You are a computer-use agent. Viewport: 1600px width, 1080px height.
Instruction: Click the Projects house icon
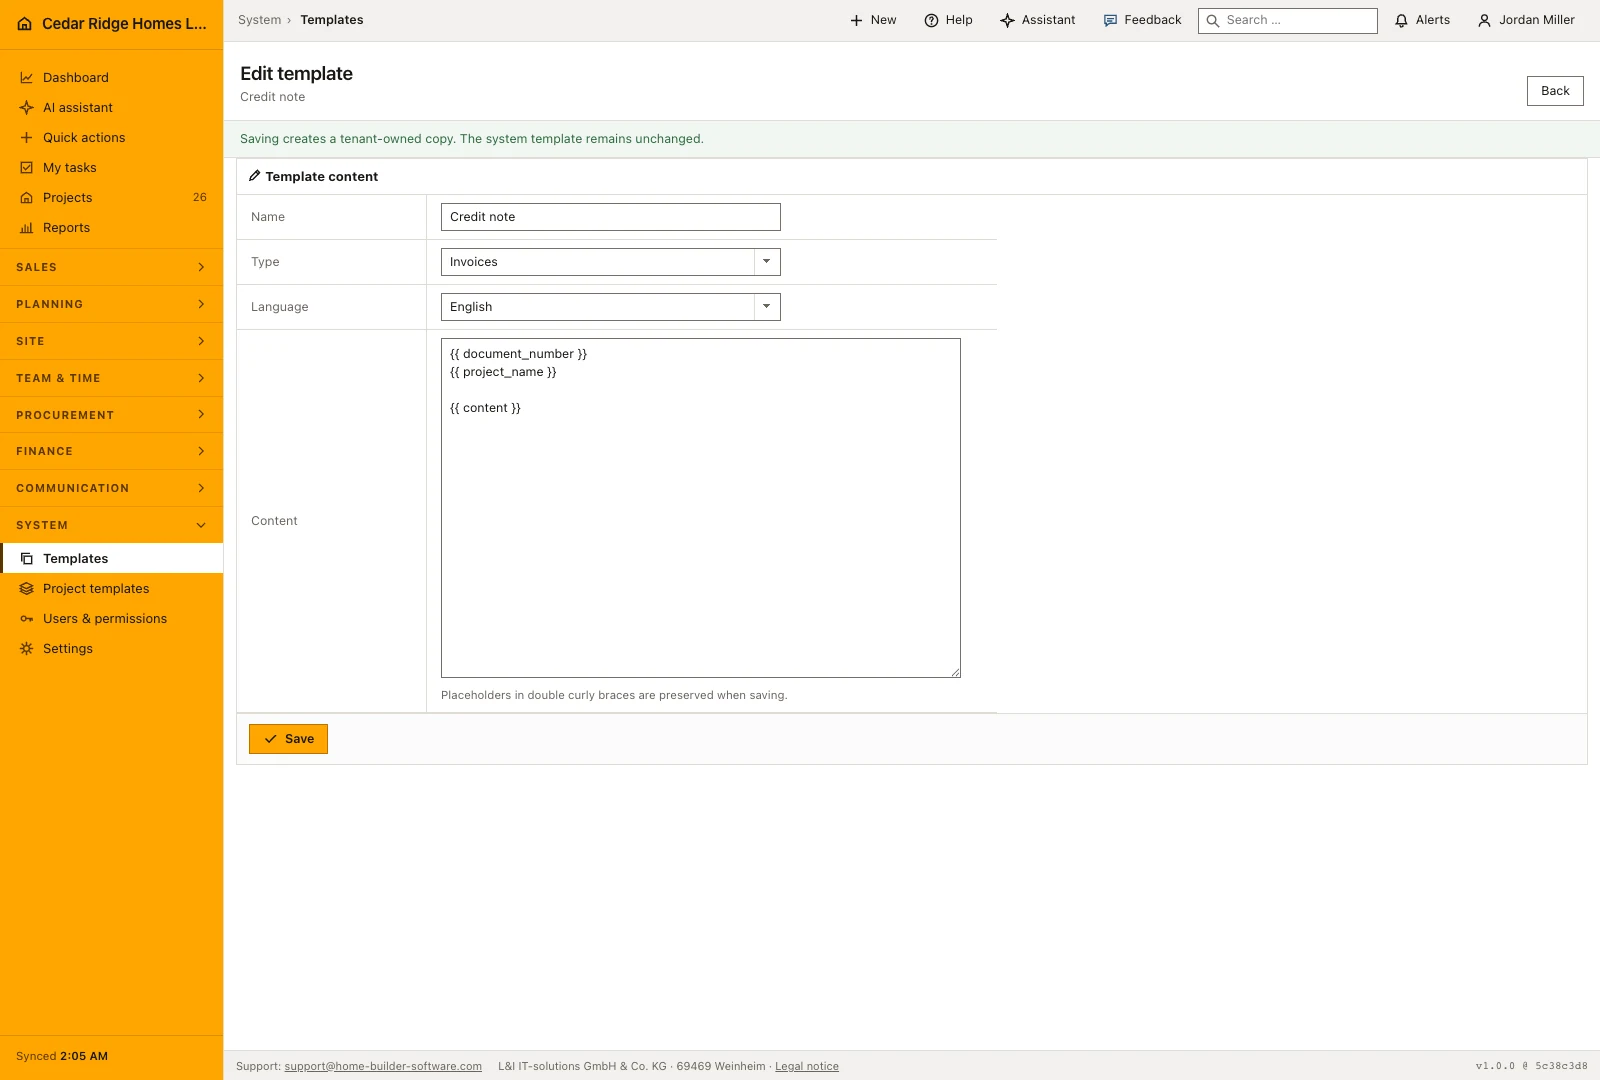27,198
